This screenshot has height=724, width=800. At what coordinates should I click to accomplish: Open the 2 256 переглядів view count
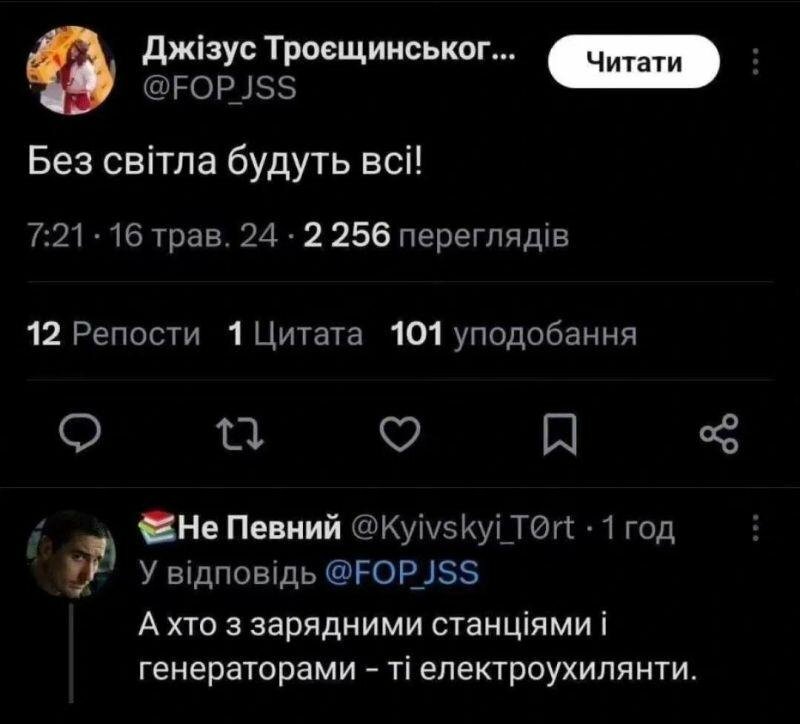[x=436, y=237]
